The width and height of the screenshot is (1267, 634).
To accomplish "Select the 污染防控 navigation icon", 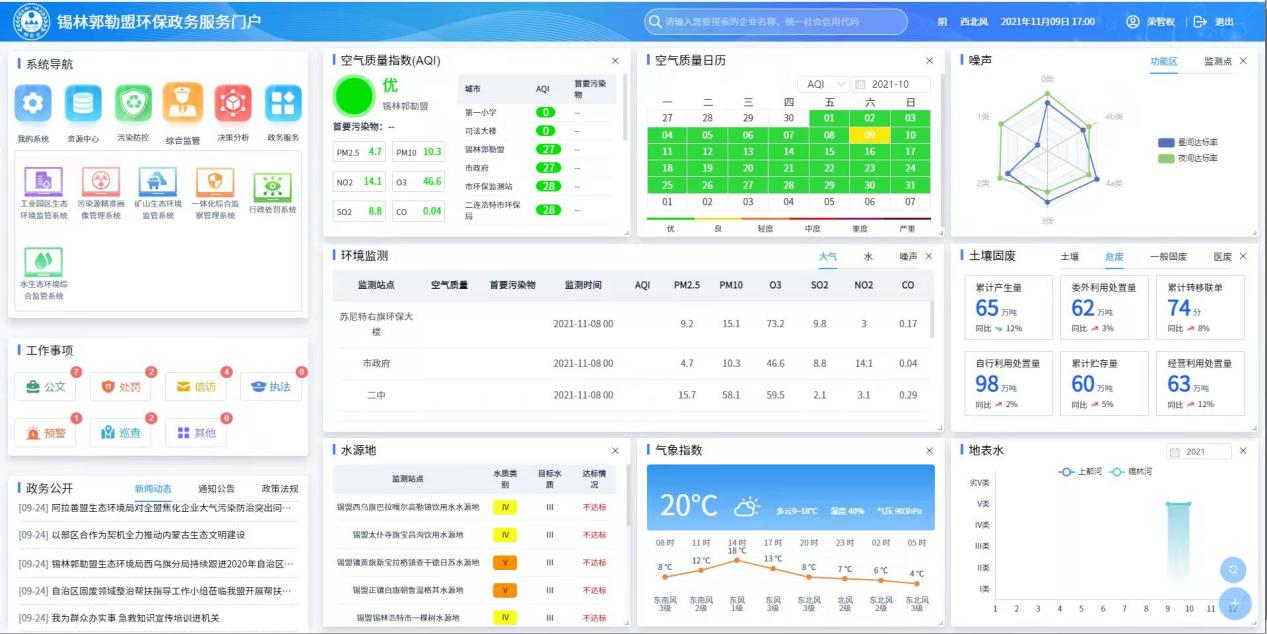I will 133,102.
